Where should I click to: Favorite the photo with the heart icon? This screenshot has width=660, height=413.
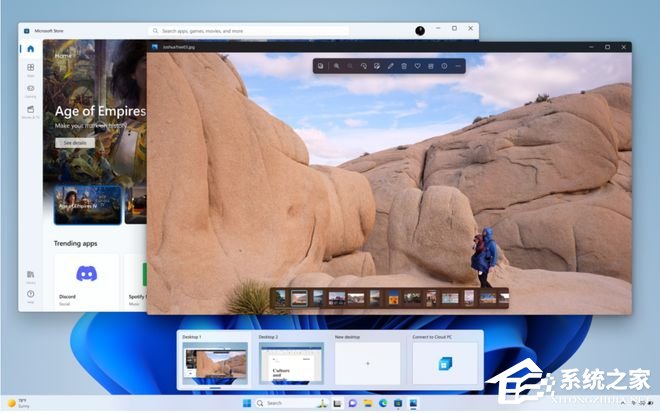pyautogui.click(x=417, y=66)
